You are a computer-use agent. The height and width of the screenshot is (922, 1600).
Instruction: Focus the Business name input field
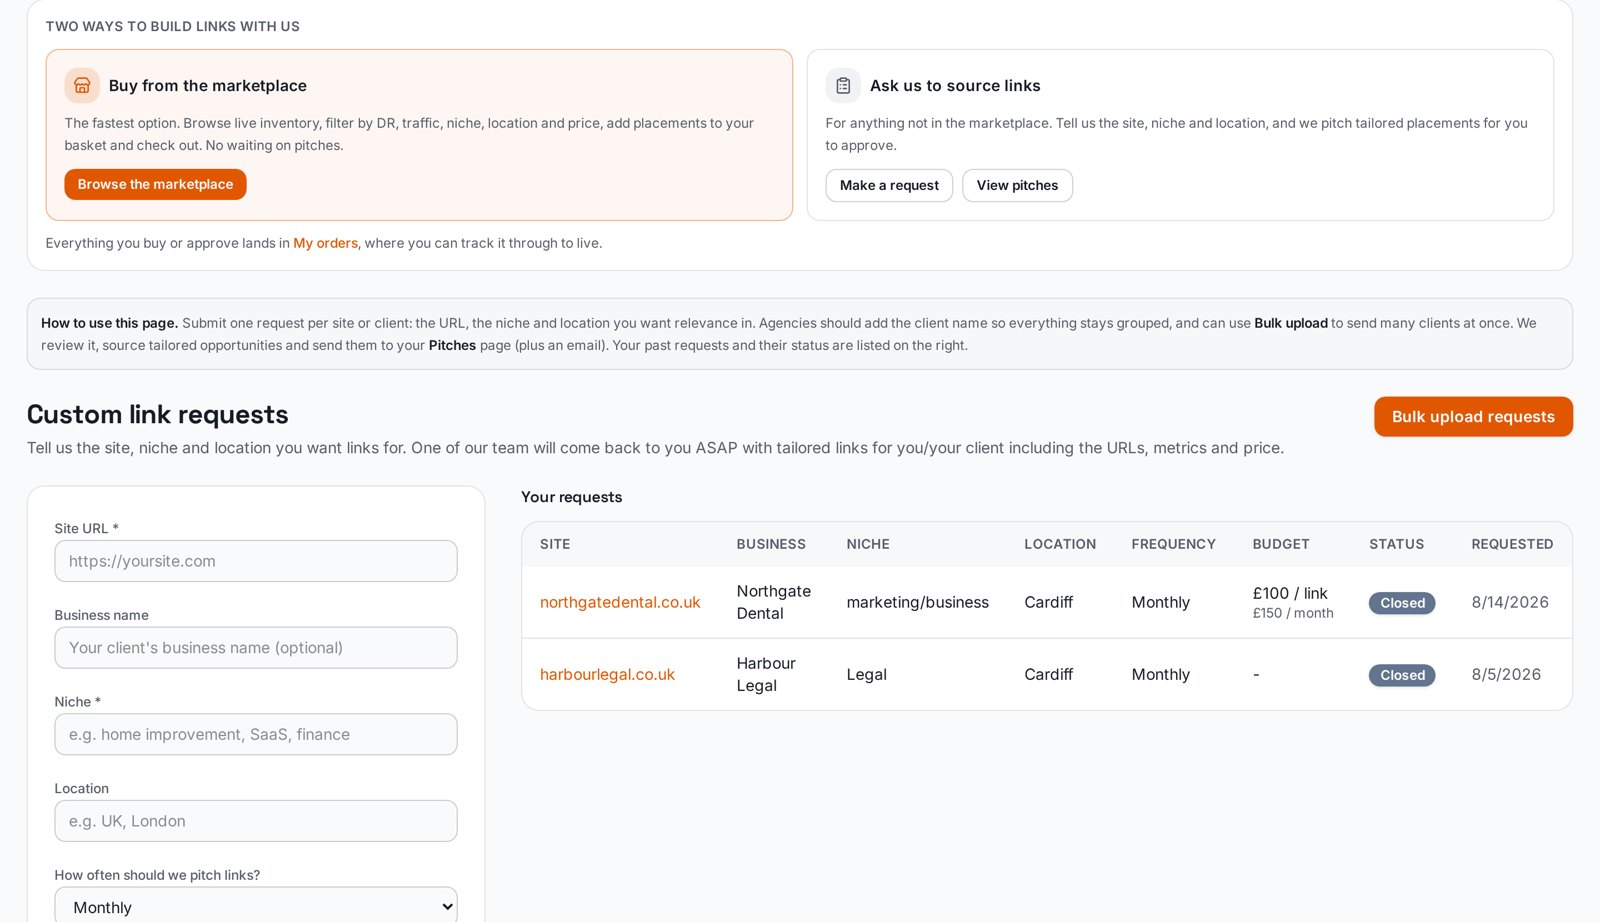[256, 648]
